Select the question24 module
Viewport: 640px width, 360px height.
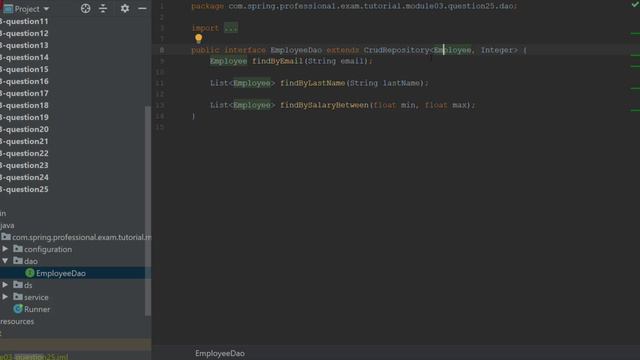(24, 177)
